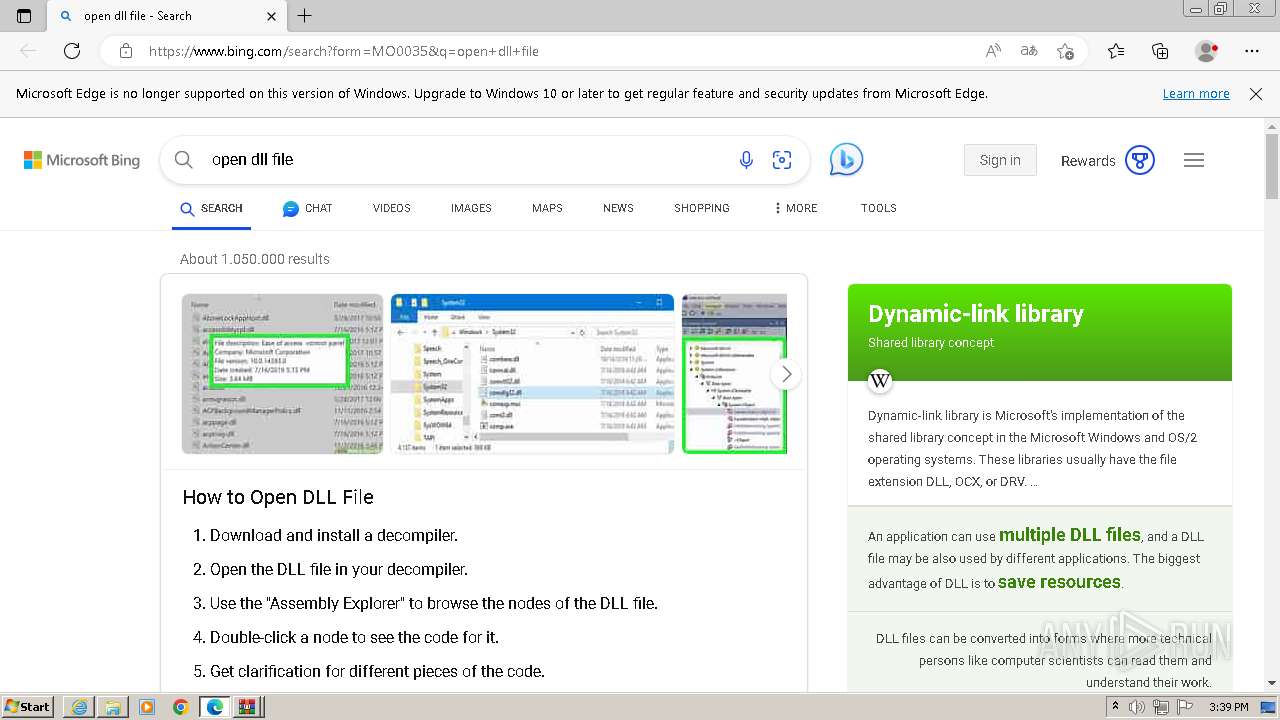The height and width of the screenshot is (720, 1280).
Task: Open the volume speaker tray icon
Action: pos(1137,707)
